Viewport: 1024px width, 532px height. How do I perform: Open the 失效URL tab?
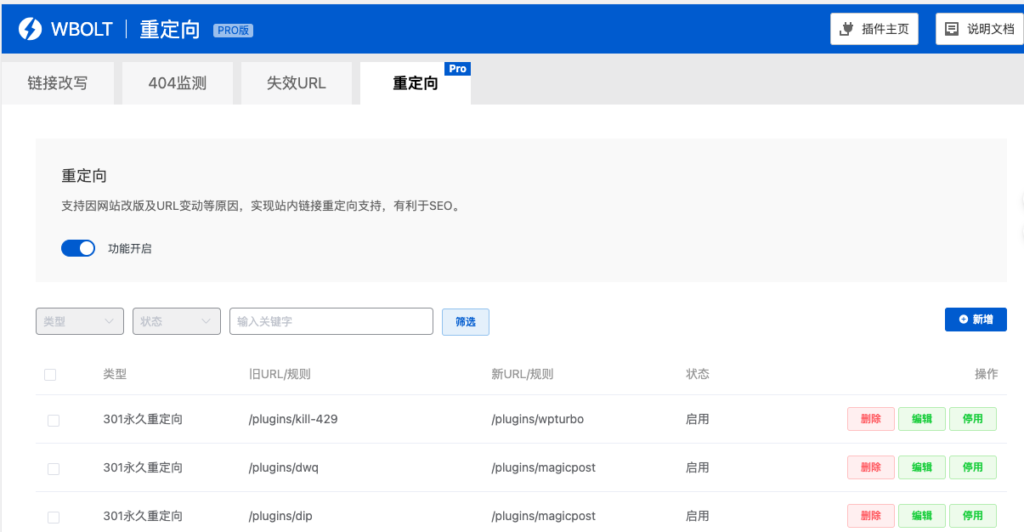[x=296, y=83]
